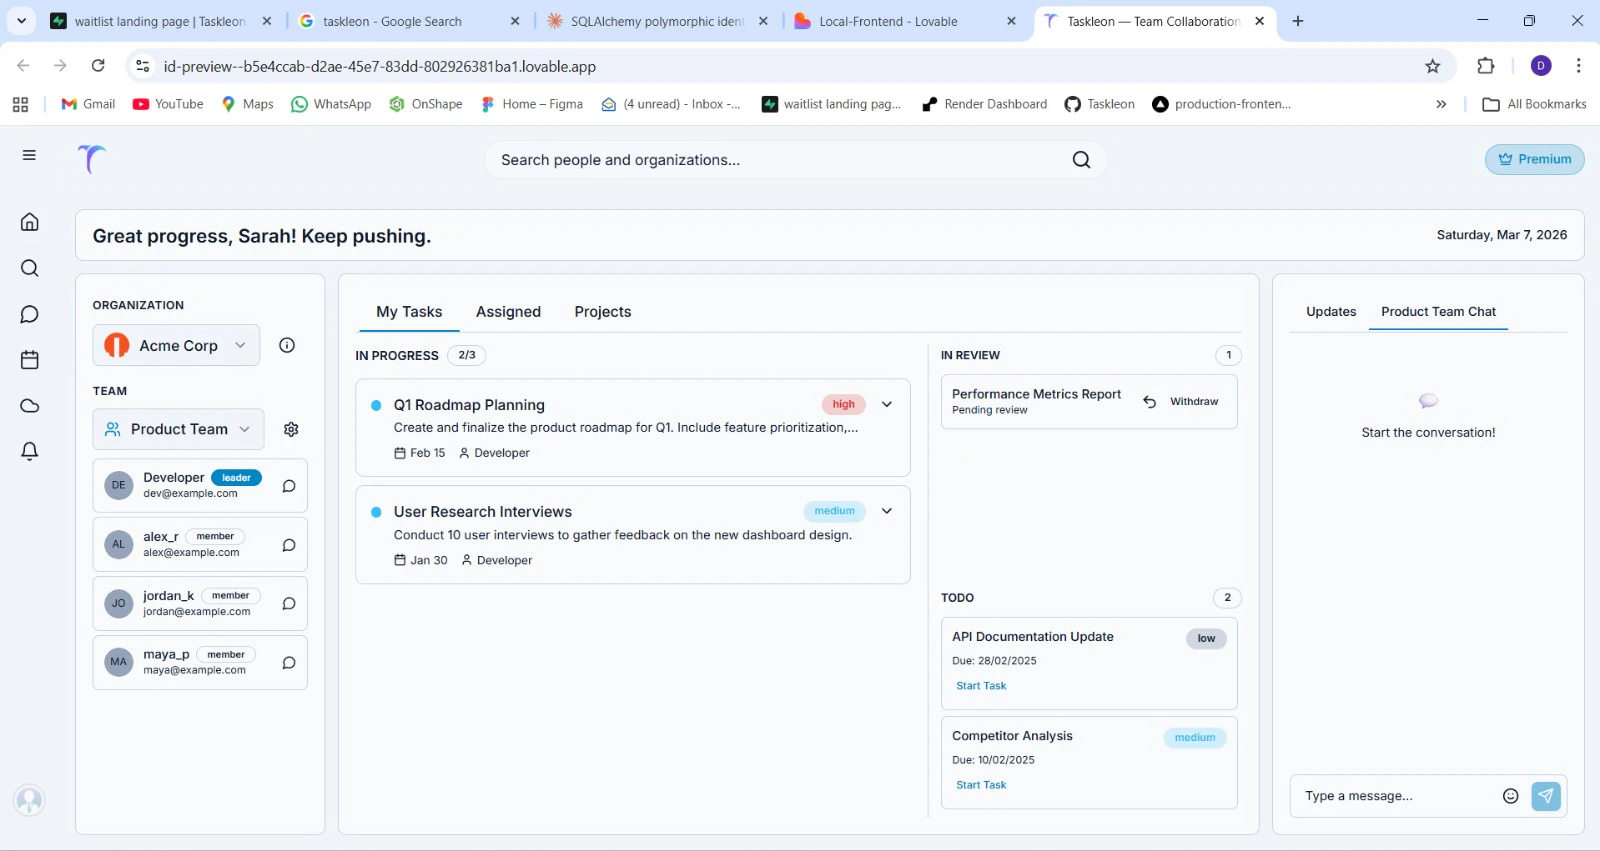Message alex_r via chat bubble icon
This screenshot has width=1600, height=851.
288,545
